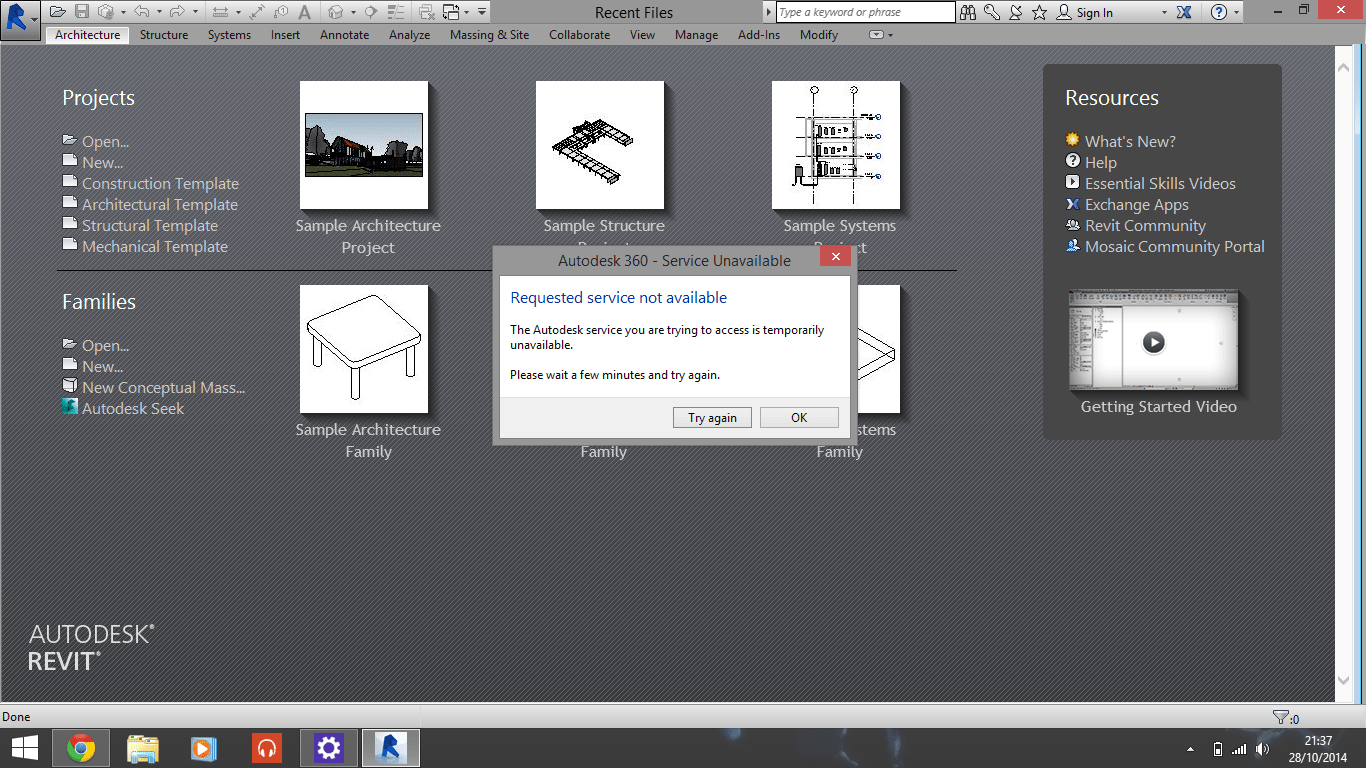This screenshot has width=1366, height=768.
Task: Open the Autodesk Seek link
Action: [133, 409]
